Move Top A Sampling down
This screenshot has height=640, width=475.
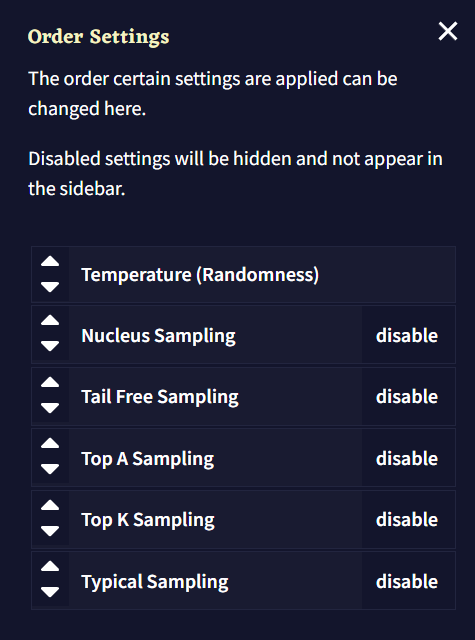(x=50, y=469)
